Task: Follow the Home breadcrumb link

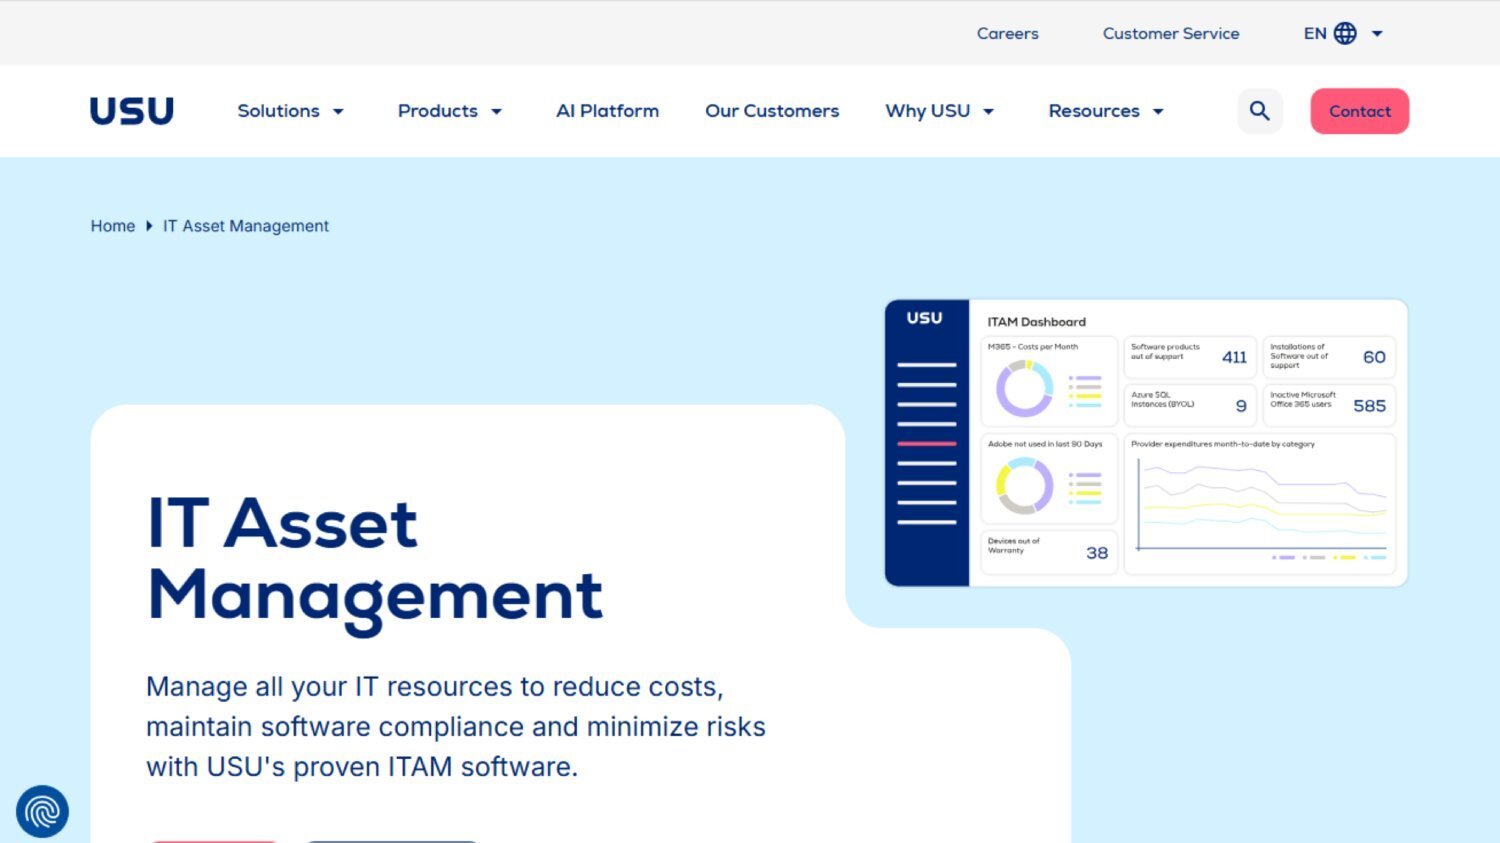Action: [112, 226]
